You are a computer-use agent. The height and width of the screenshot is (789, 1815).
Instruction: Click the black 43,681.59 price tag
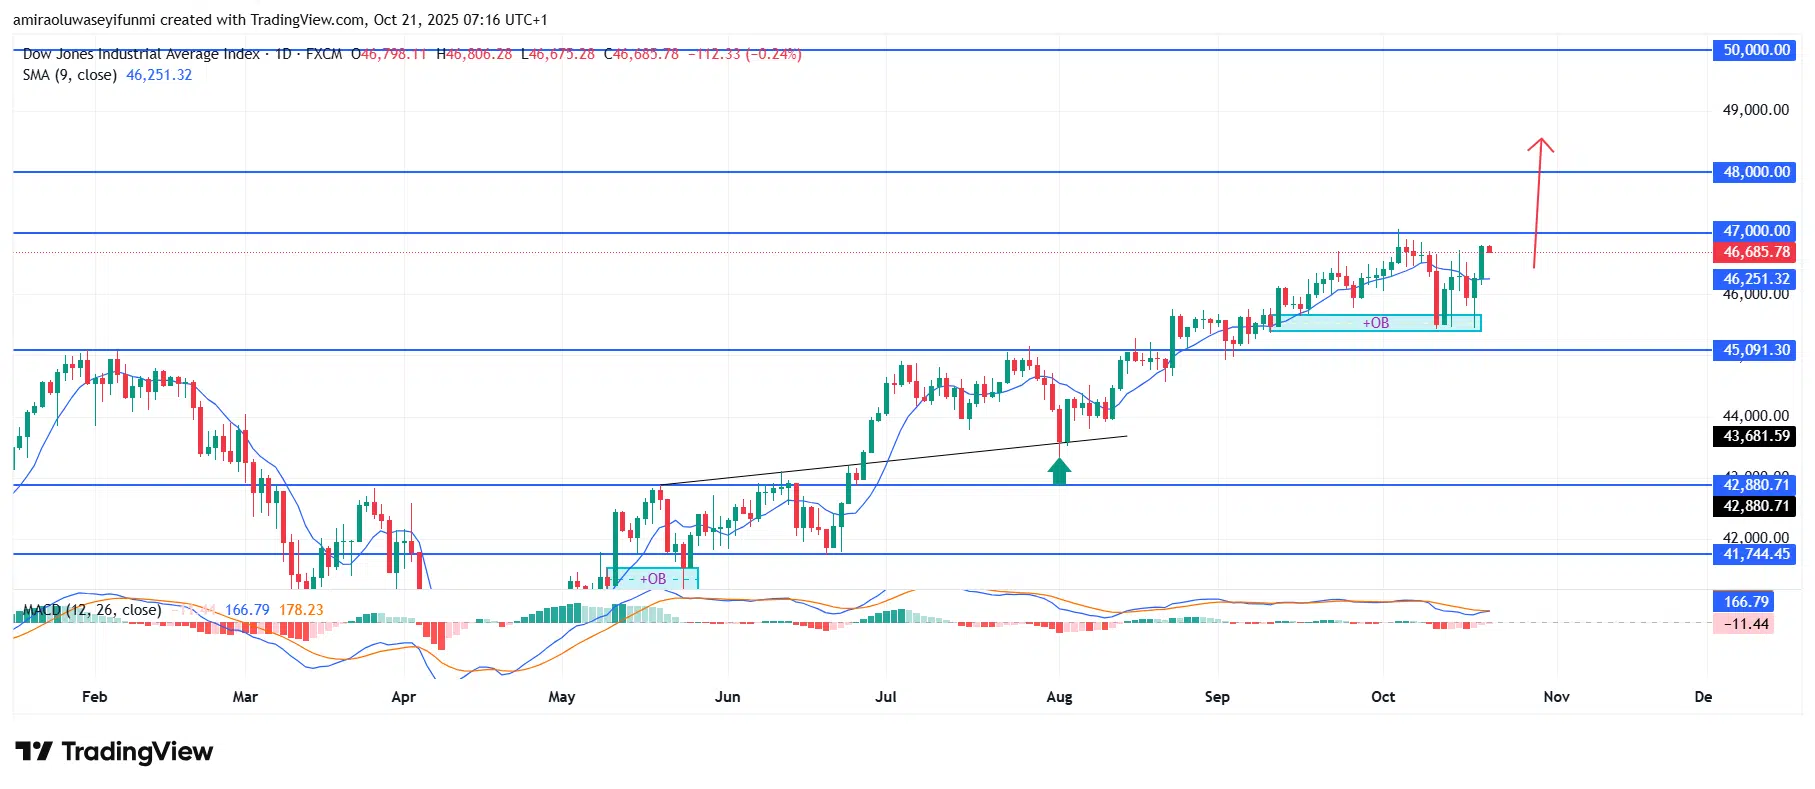coord(1756,436)
